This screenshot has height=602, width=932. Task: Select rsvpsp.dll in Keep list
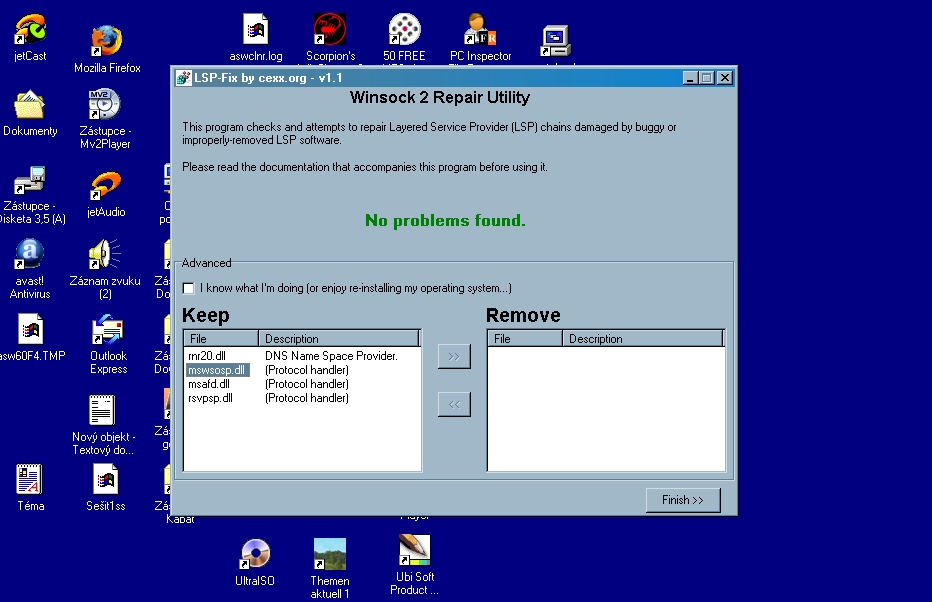(x=210, y=398)
